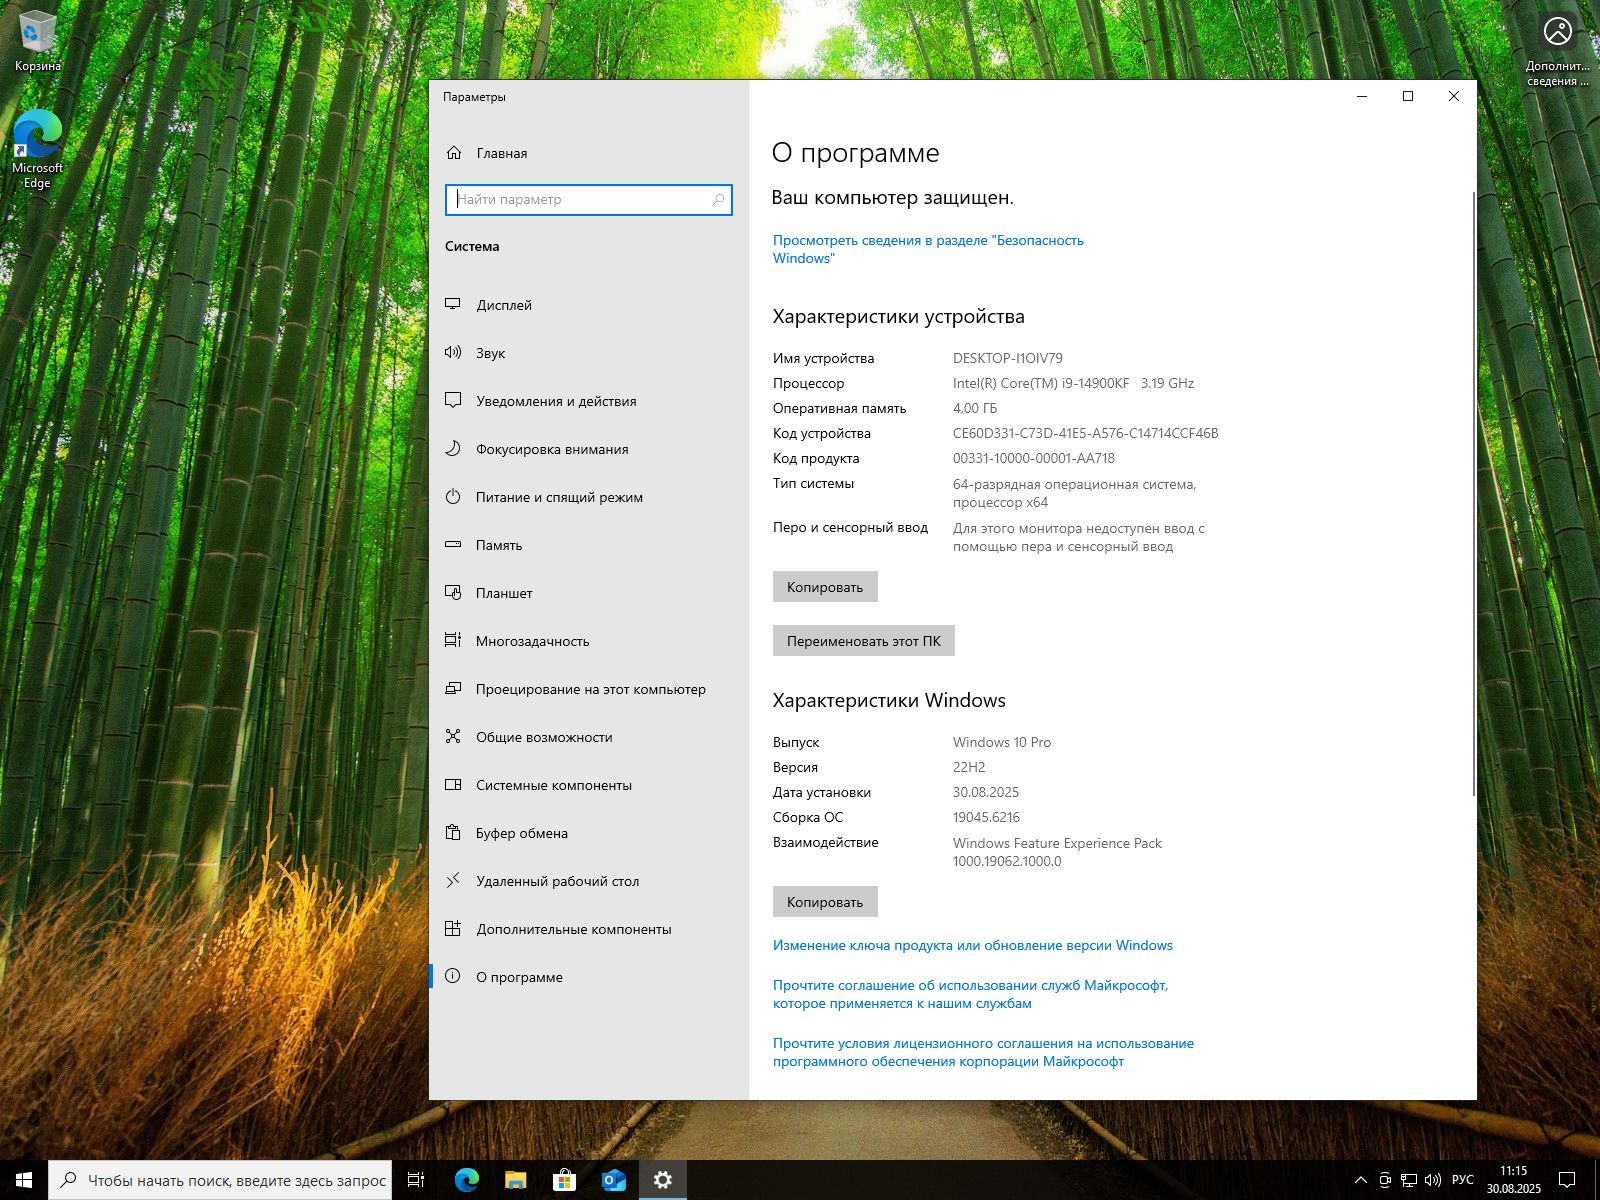Open the соглашение об использовании служб link
The image size is (1600, 1200).
970,994
